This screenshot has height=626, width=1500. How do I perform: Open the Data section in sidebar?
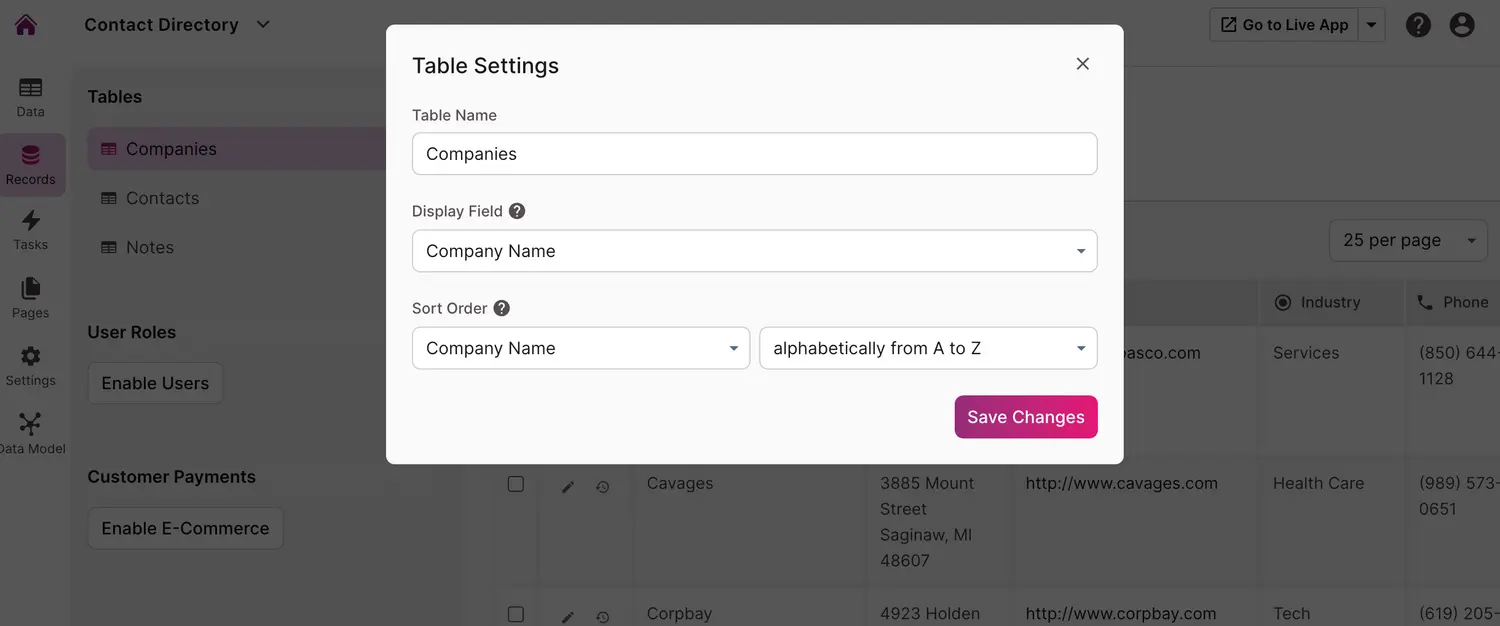click(x=31, y=97)
